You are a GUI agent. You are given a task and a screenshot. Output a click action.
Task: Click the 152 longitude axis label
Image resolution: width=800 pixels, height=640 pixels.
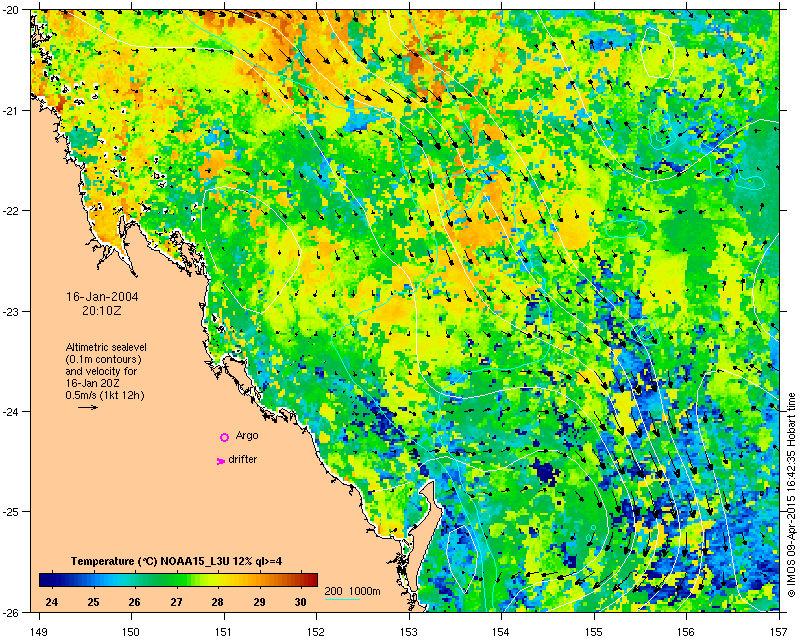316,632
